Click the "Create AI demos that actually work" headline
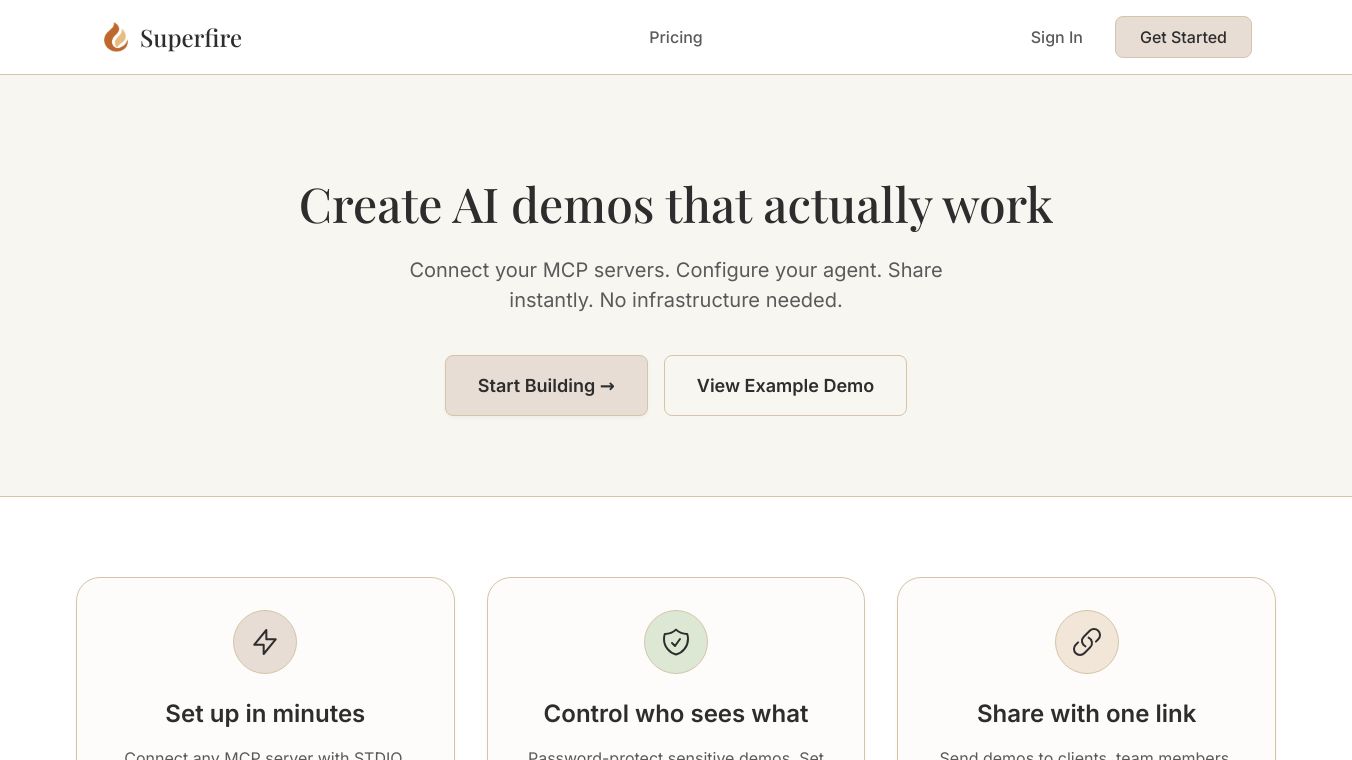Image resolution: width=1352 pixels, height=760 pixels. click(676, 205)
